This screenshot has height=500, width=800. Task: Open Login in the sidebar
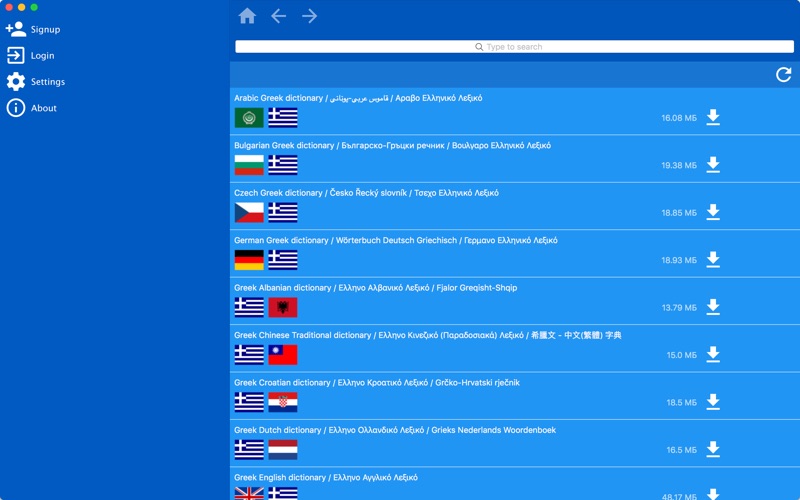[x=31, y=55]
